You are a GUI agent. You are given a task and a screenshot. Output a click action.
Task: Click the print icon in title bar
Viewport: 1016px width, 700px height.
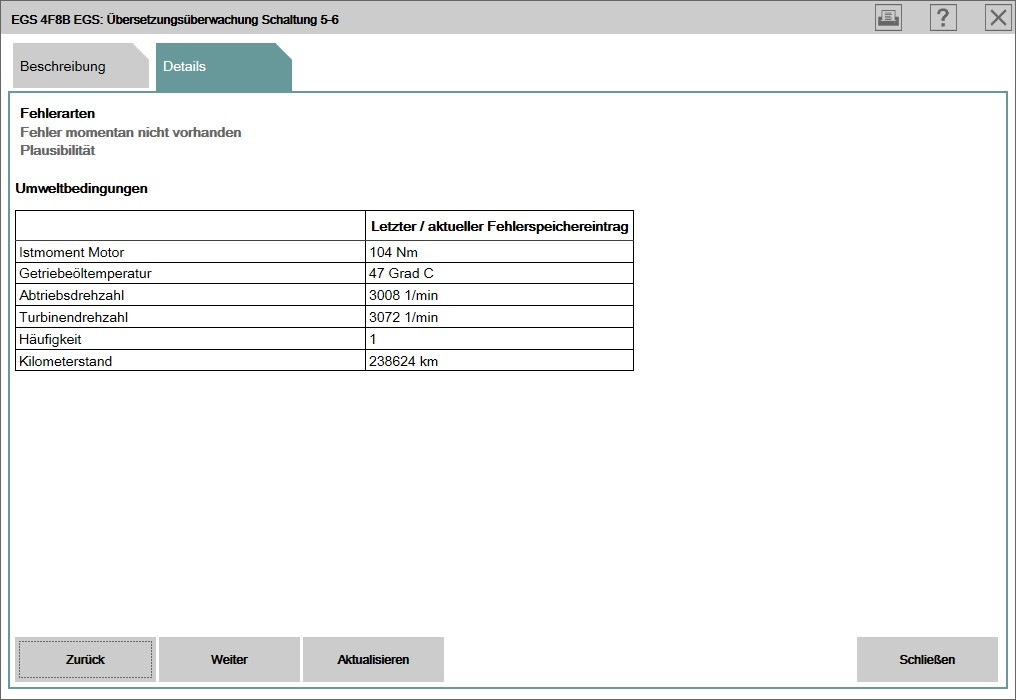pyautogui.click(x=888, y=17)
